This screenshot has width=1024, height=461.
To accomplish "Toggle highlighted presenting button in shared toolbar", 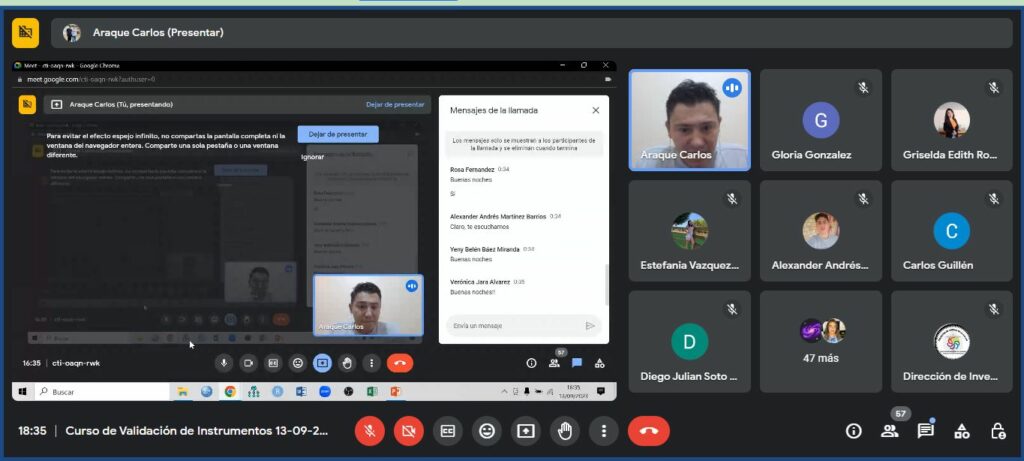I will tap(322, 363).
